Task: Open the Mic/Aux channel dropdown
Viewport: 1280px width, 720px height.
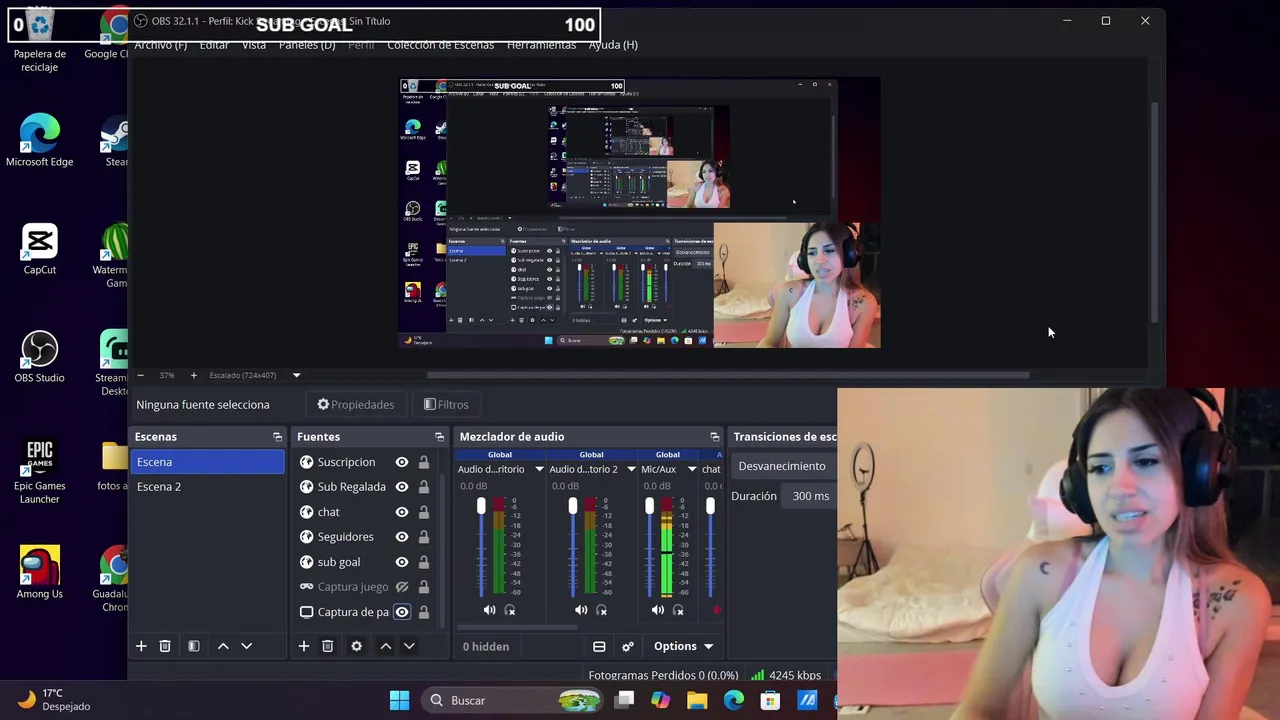Action: (691, 469)
